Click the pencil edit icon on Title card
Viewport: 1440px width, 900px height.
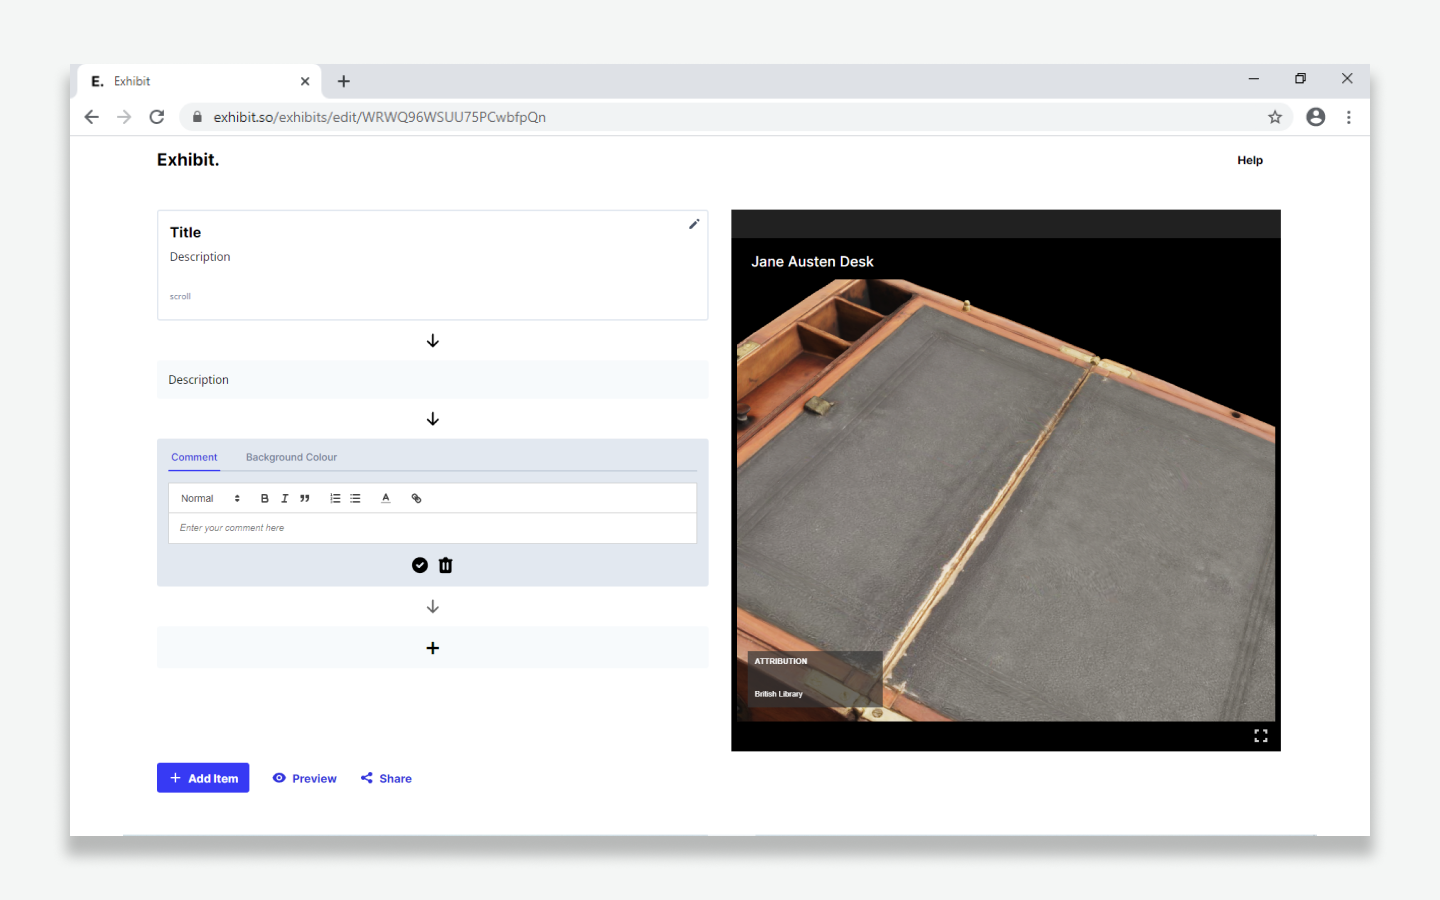click(x=694, y=225)
